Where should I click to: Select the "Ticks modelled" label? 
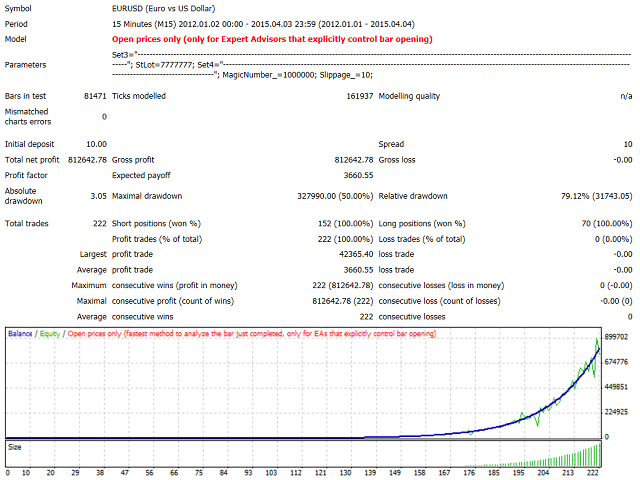coord(139,96)
